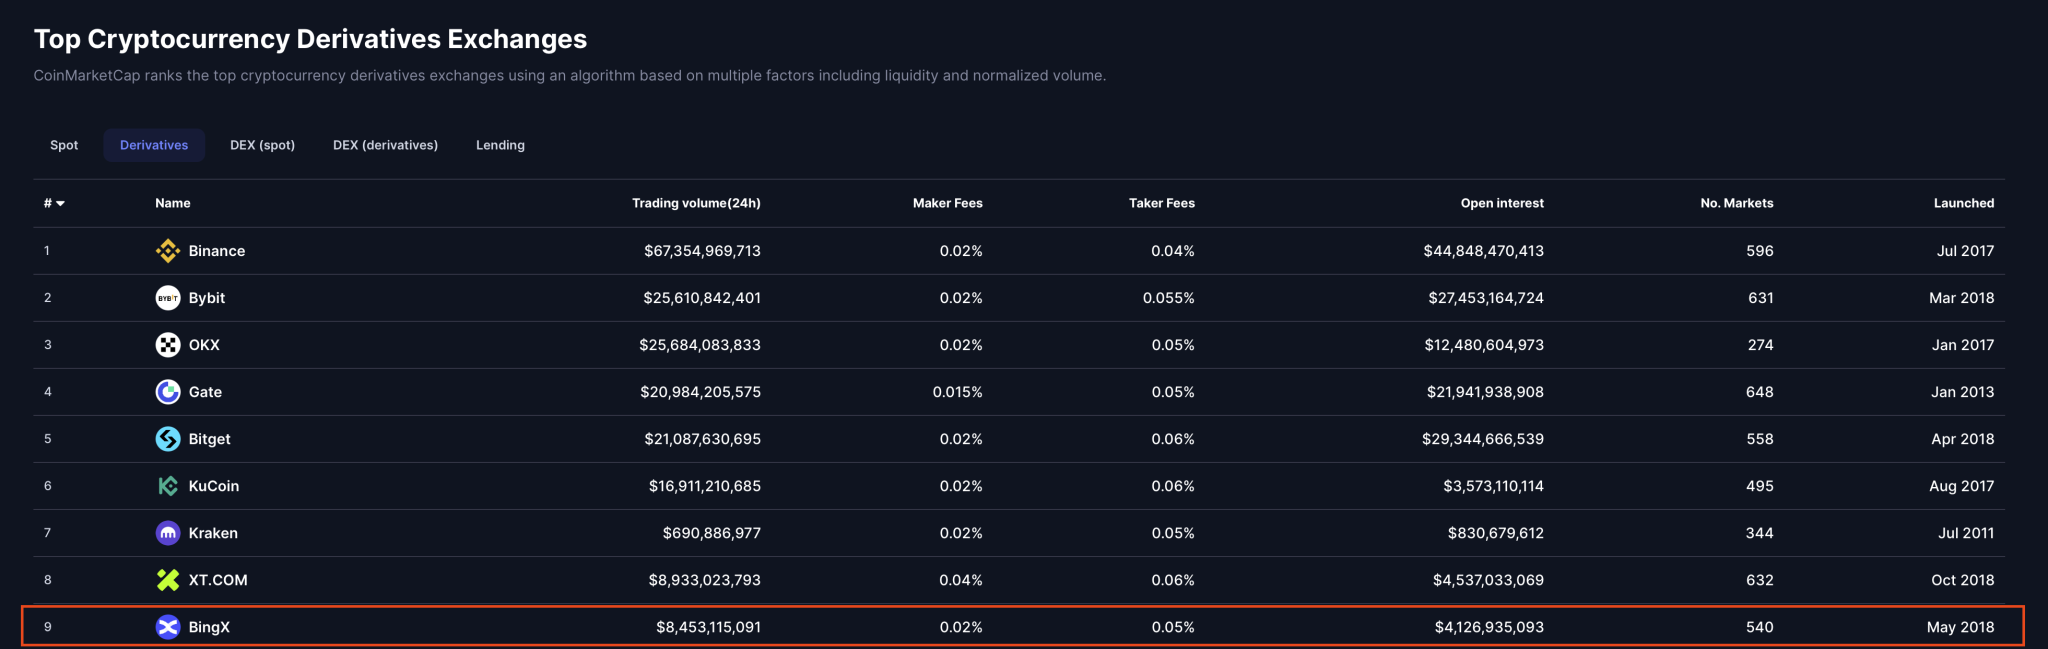Click the KuCoin logo icon
The image size is (2048, 649).
pos(168,486)
